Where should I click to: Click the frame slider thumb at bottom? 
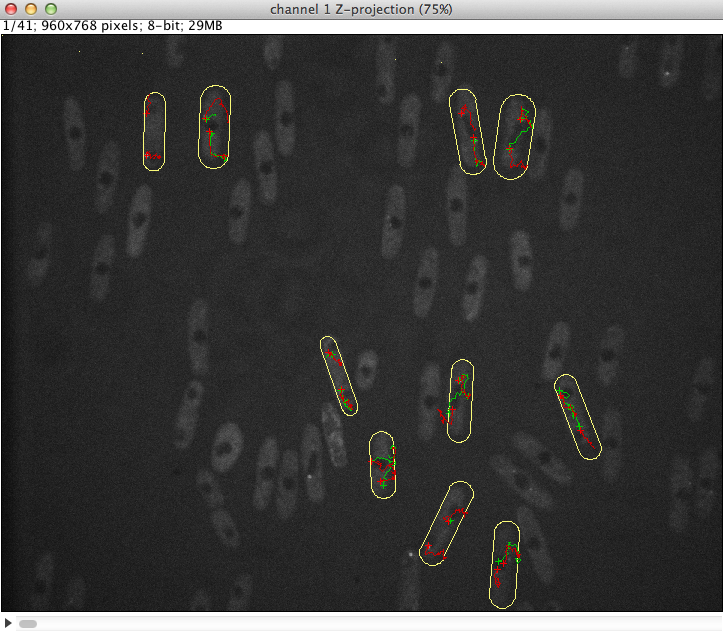[x=28, y=624]
